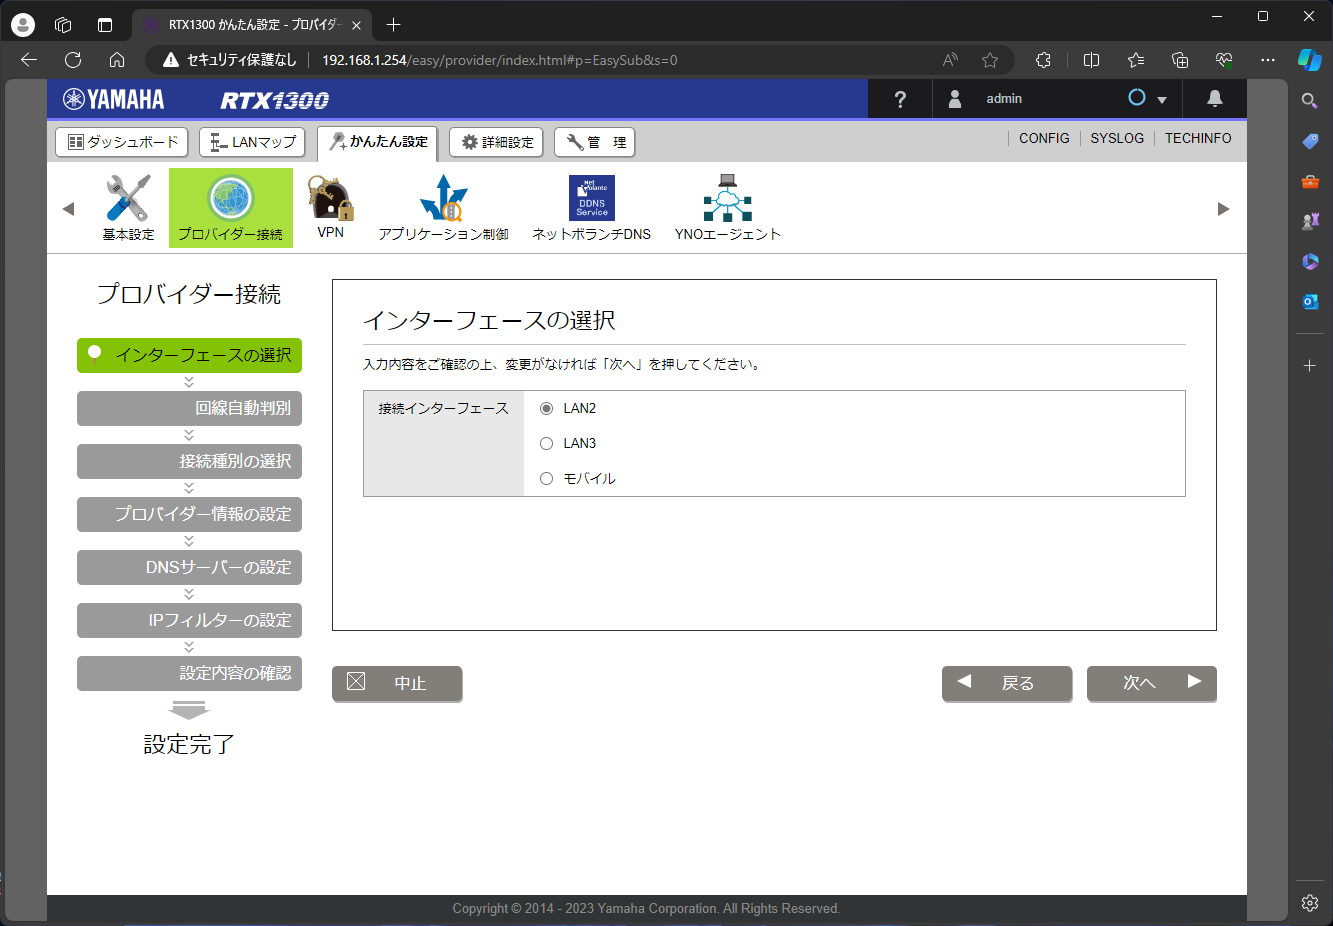Screen dimensions: 1333x926
Task: Click the blue circle status icon
Action: coord(1137,97)
